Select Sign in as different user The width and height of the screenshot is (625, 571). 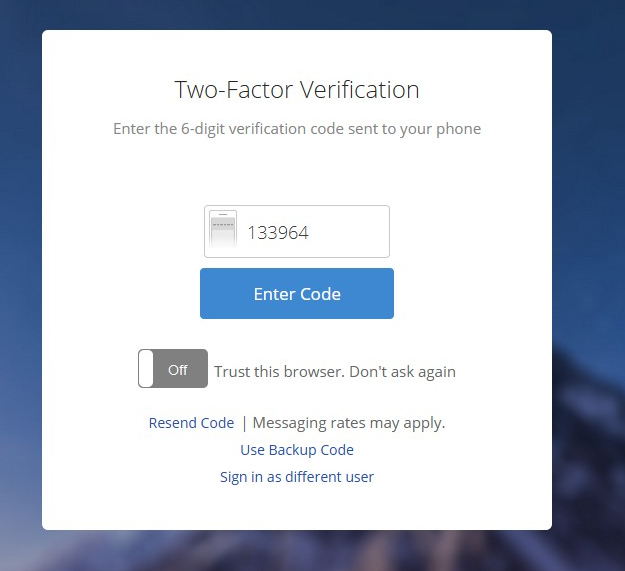(297, 477)
